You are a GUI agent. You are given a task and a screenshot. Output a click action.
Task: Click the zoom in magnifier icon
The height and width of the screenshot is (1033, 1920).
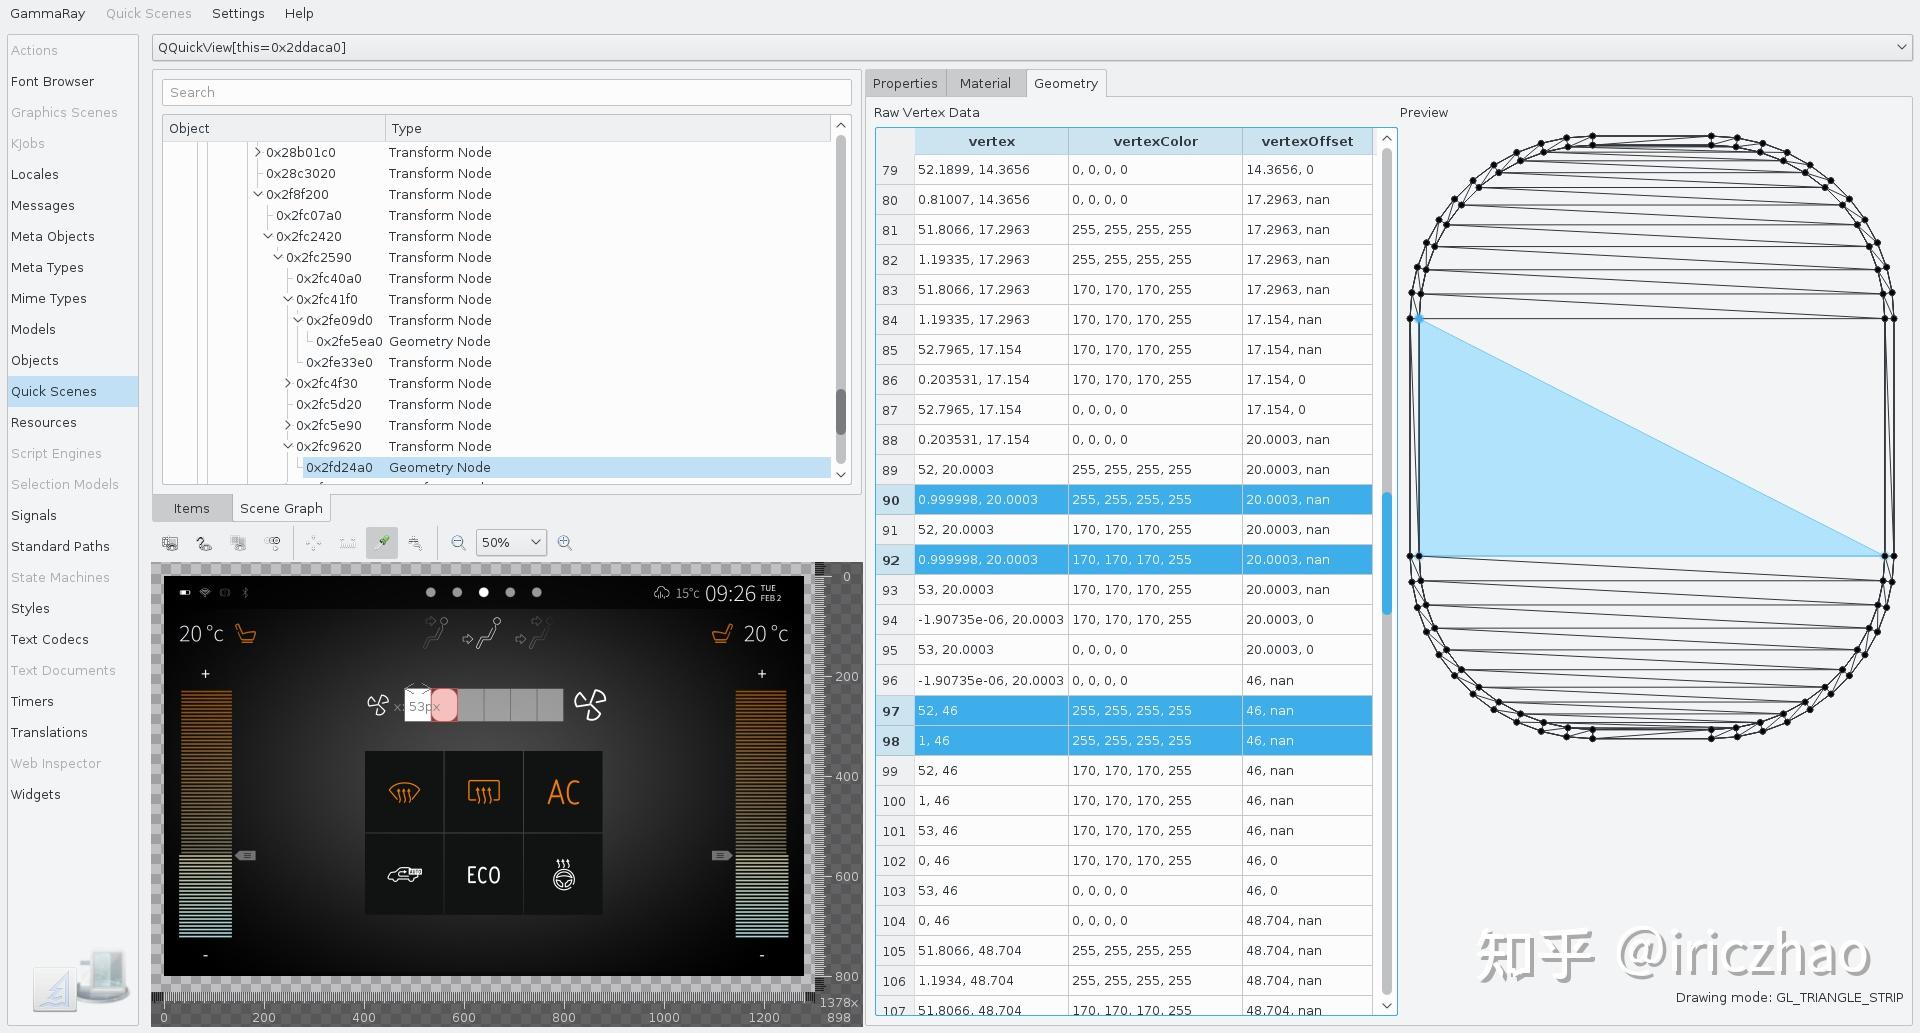565,543
